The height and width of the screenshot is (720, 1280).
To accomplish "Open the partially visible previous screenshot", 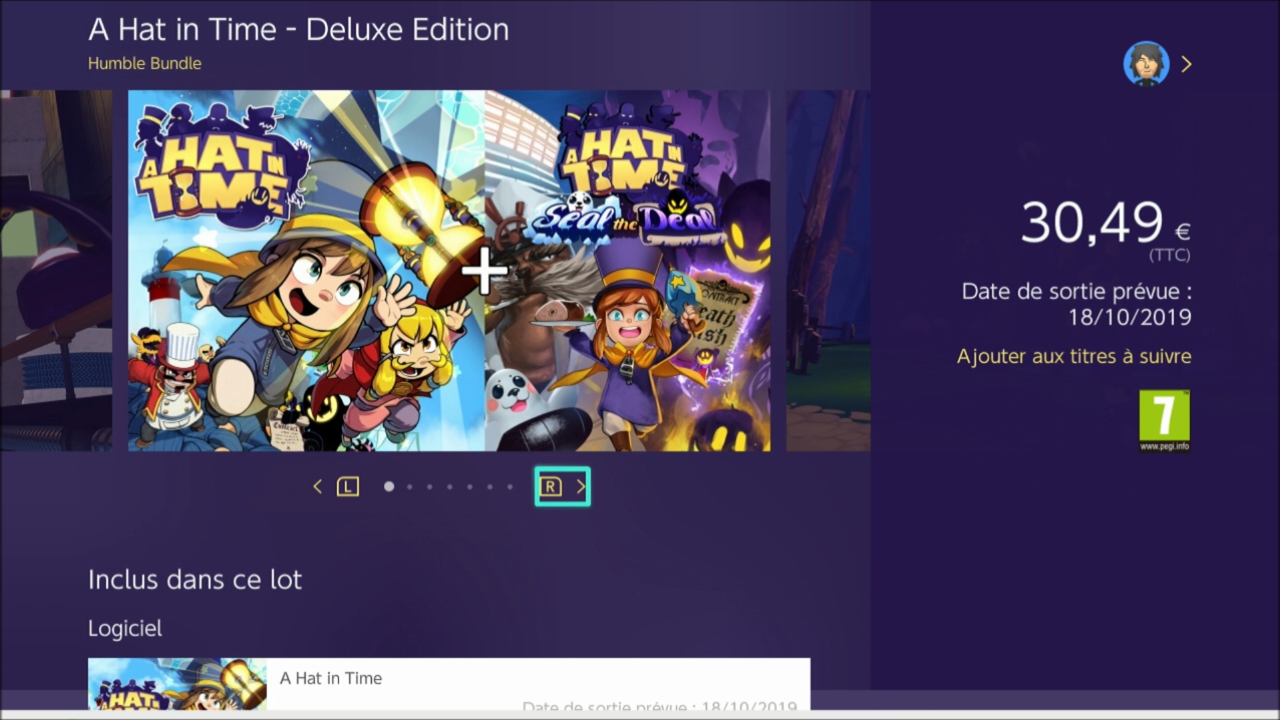I will pos(56,271).
